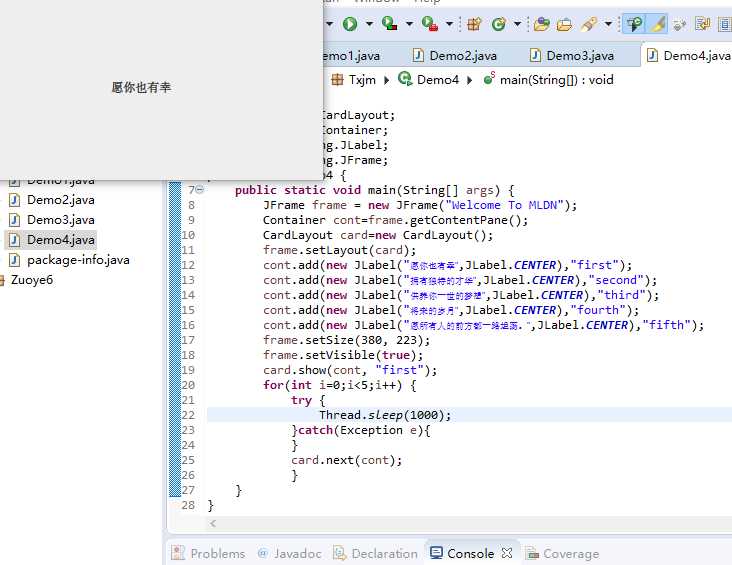The image size is (732, 565).
Task: Click the Open Task folder icon
Action: 564,23
